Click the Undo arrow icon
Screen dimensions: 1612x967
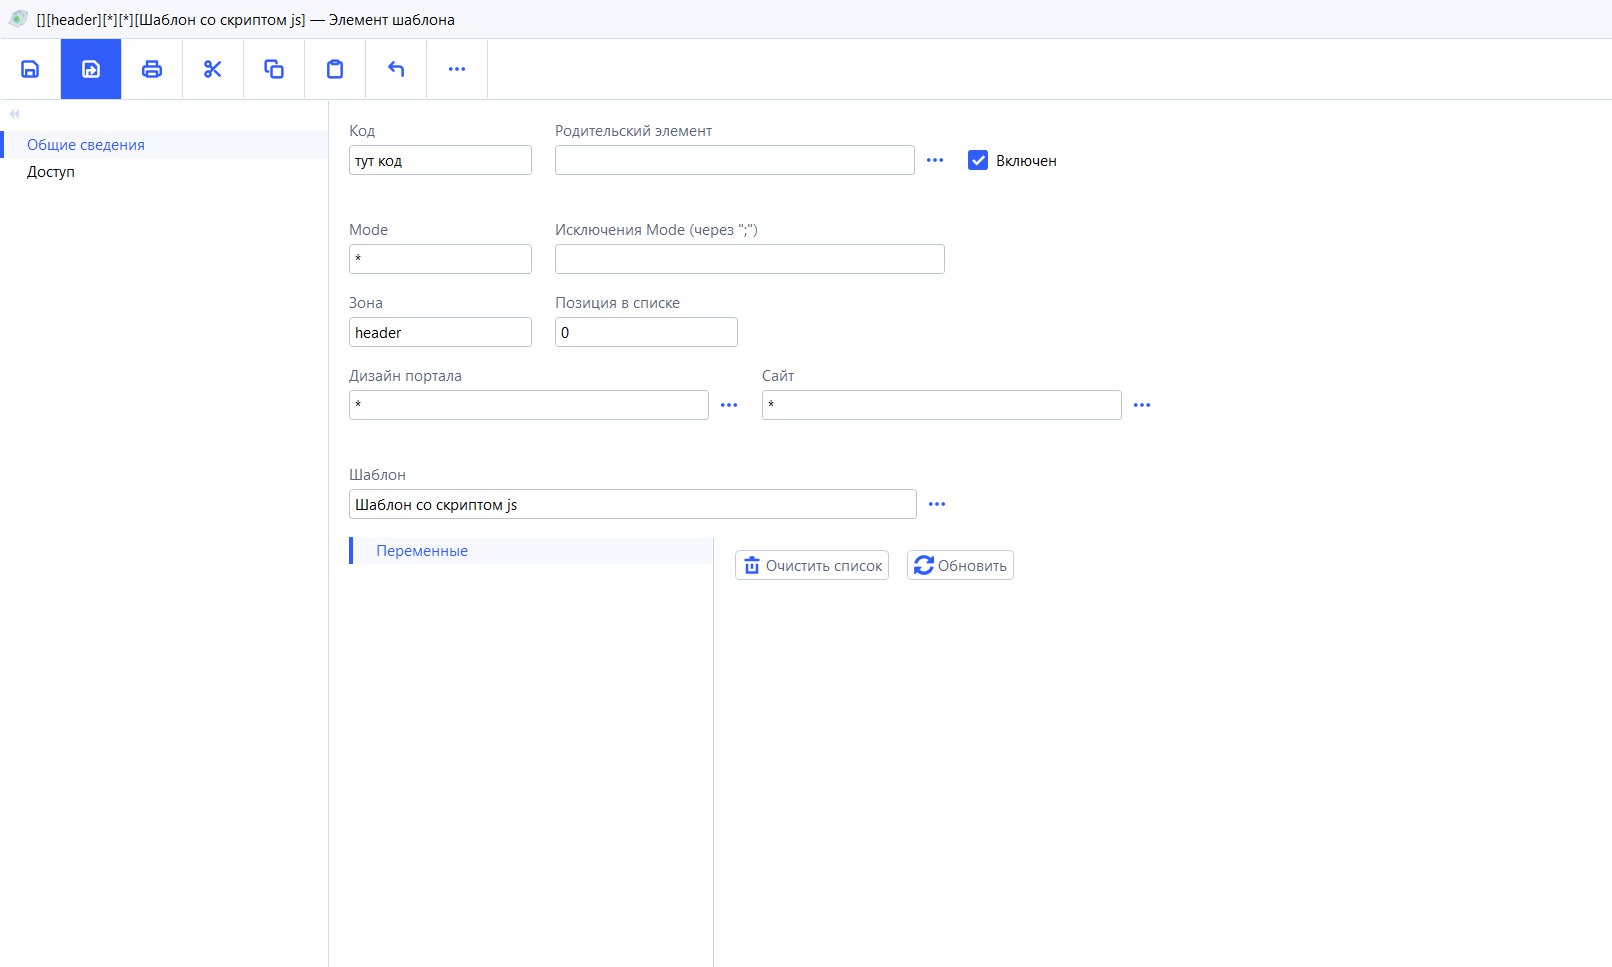click(396, 69)
